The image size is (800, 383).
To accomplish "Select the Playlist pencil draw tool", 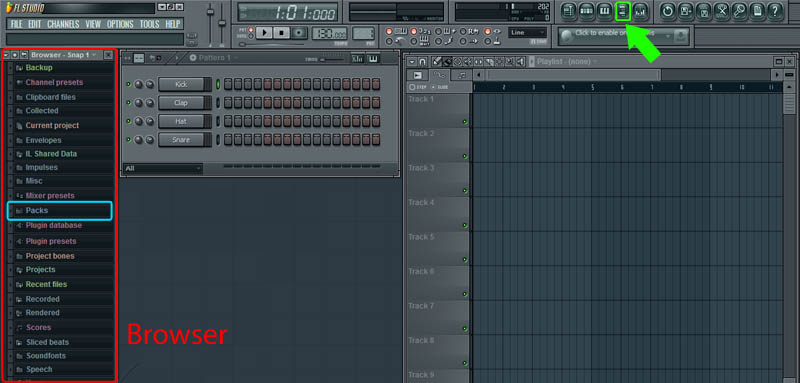I will pyautogui.click(x=437, y=62).
